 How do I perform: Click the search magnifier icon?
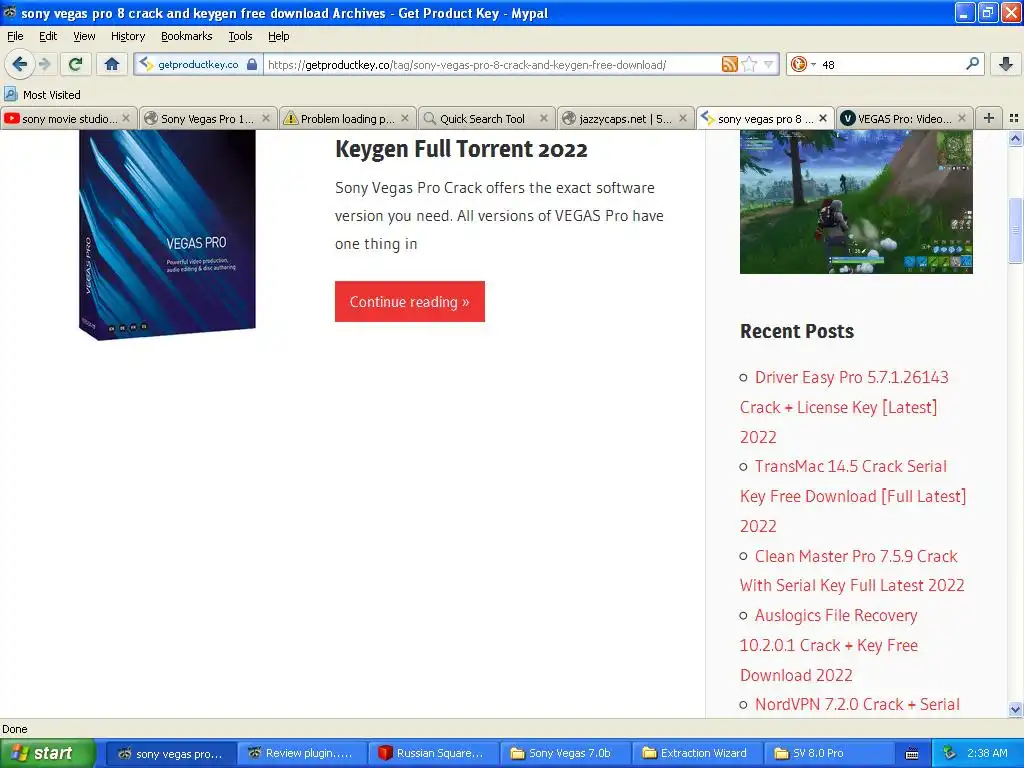(972, 64)
